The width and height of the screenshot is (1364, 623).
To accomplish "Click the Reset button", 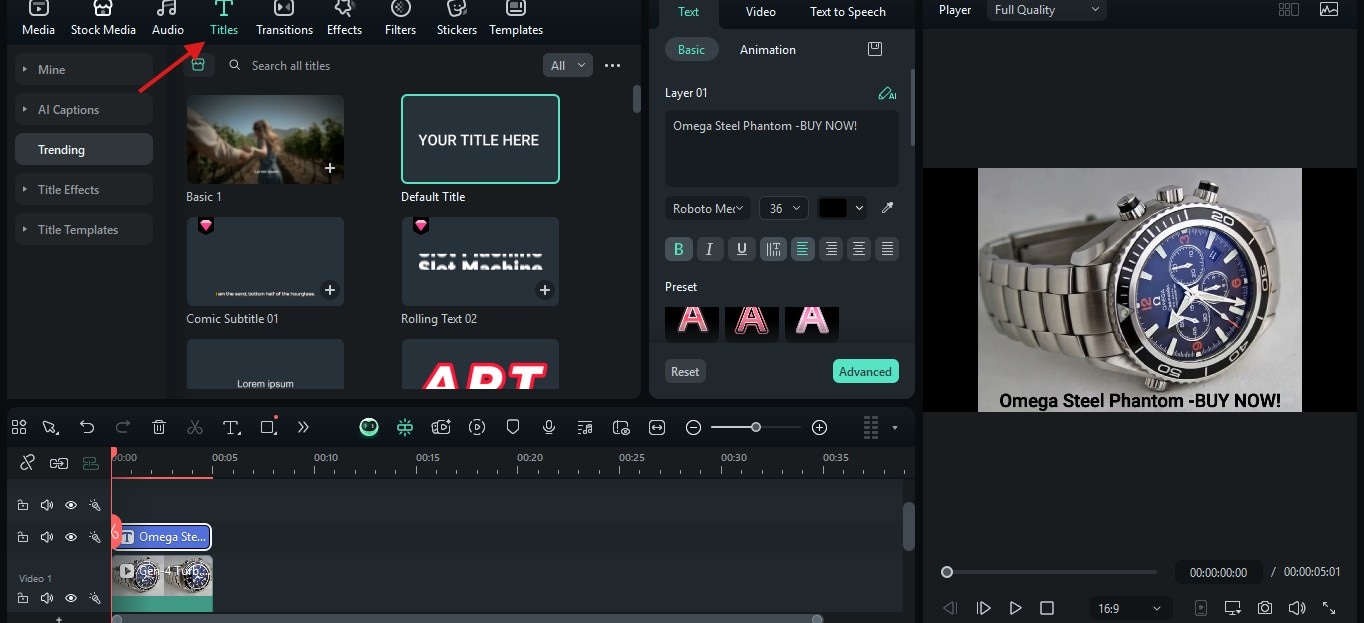I will 685,371.
